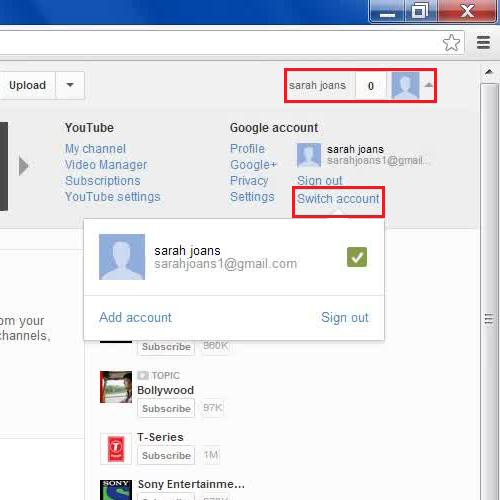This screenshot has width=500, height=500.
Task: Click the scrollbar up arrow
Action: click(489, 72)
